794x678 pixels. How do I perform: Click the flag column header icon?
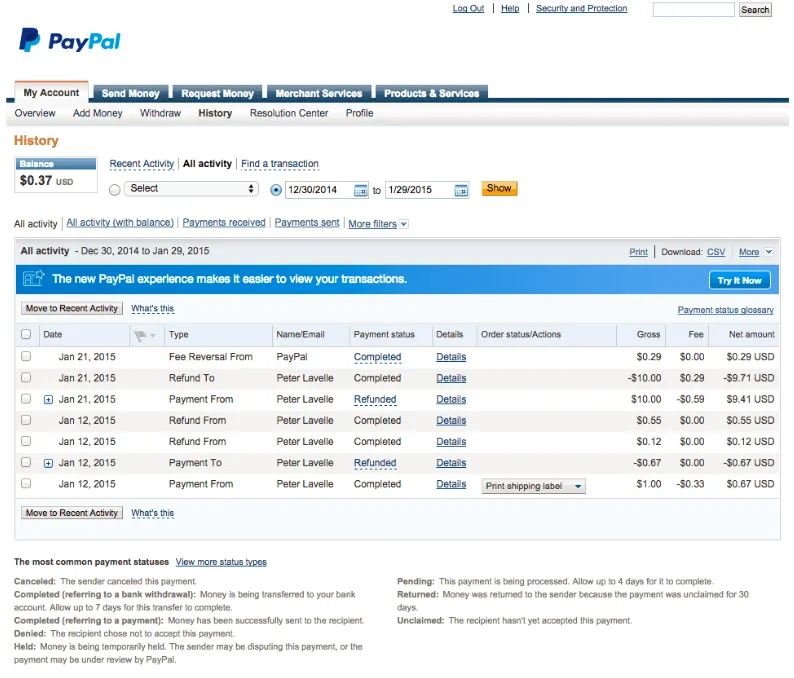(140, 335)
